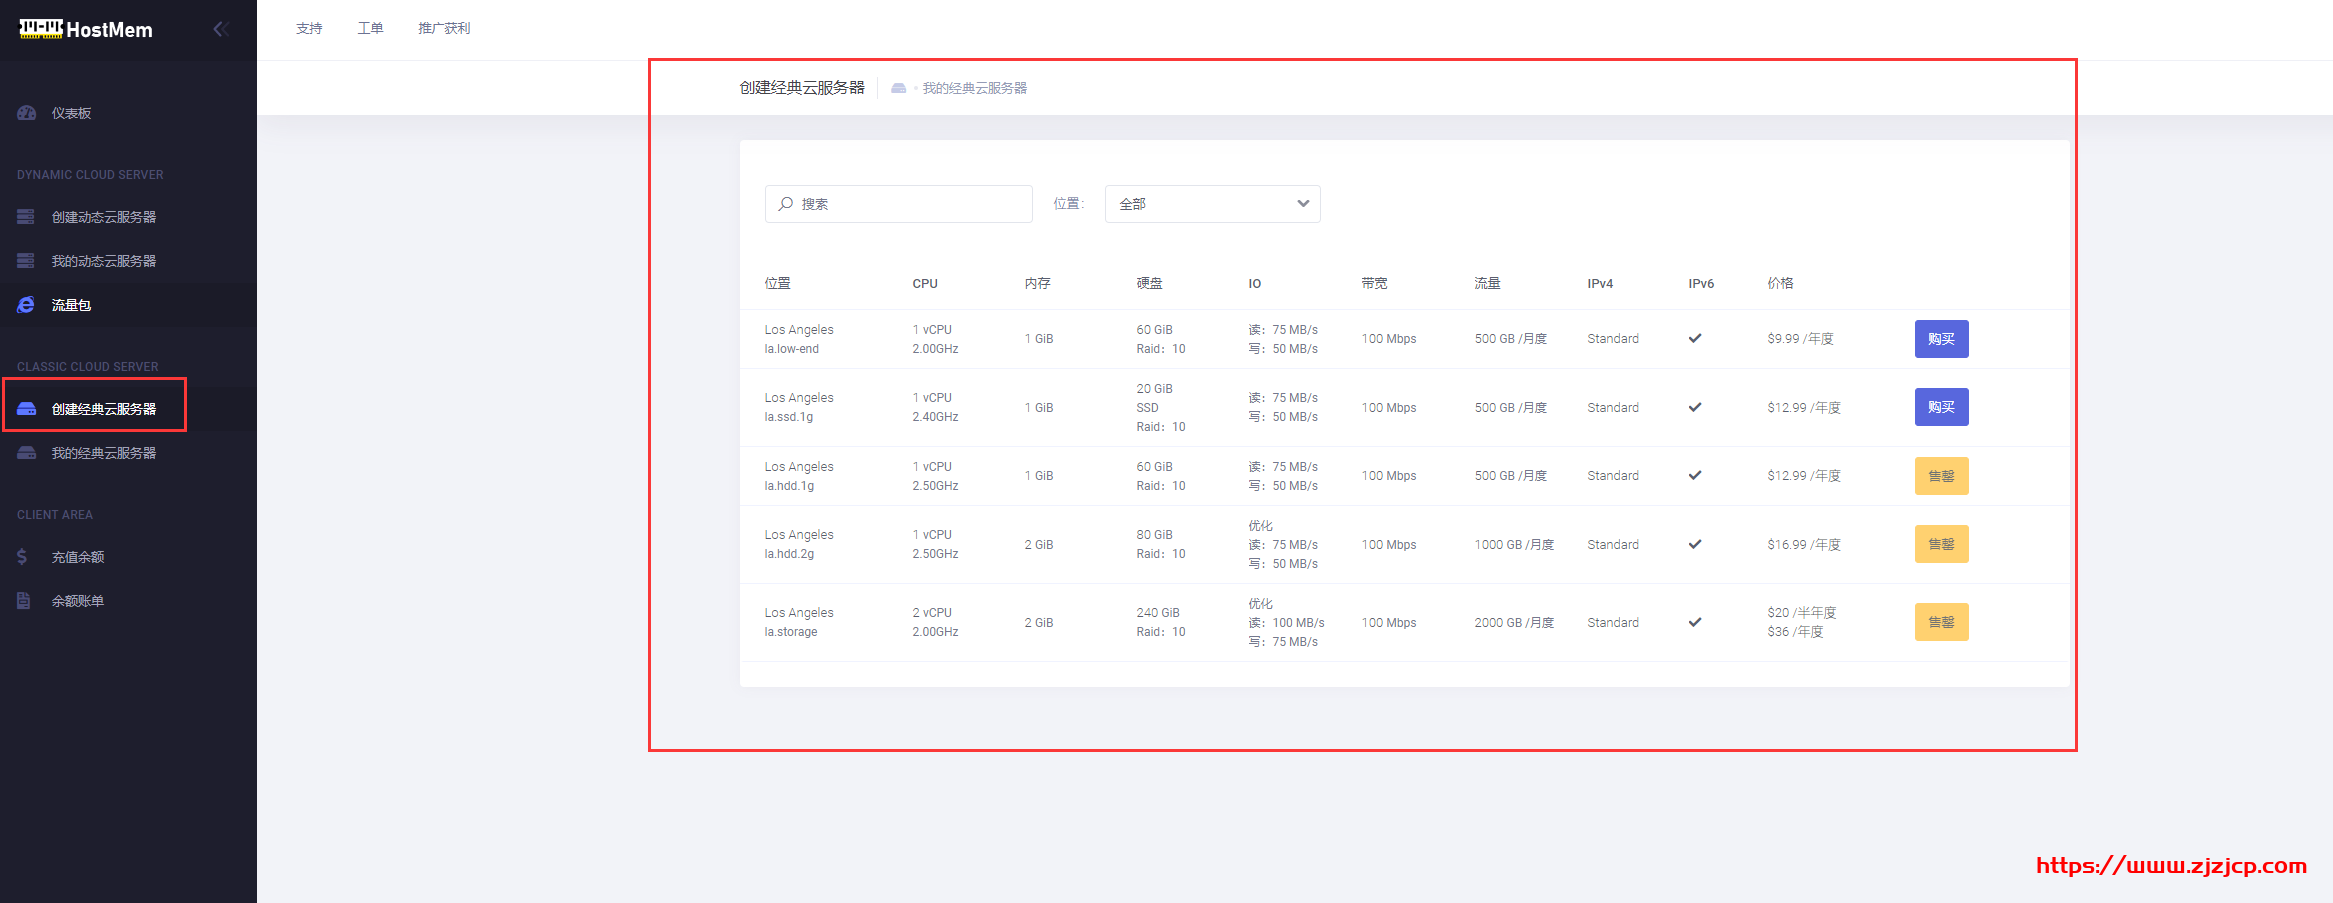Click the document icon for 余额账单

23,601
